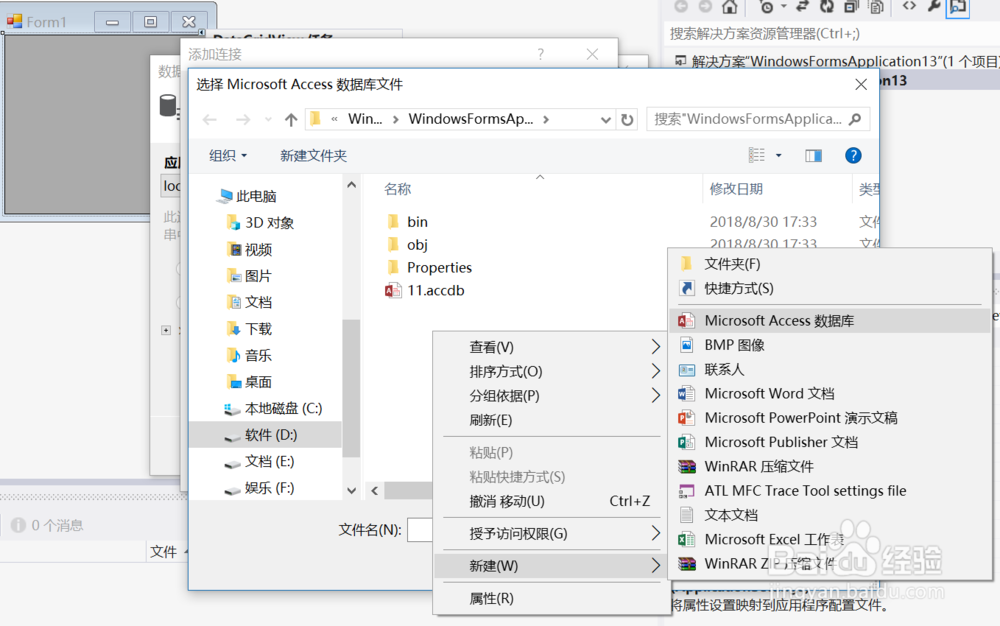Click the help question mark in 添加连接 dialog
The width and height of the screenshot is (1000, 626).
[x=541, y=54]
